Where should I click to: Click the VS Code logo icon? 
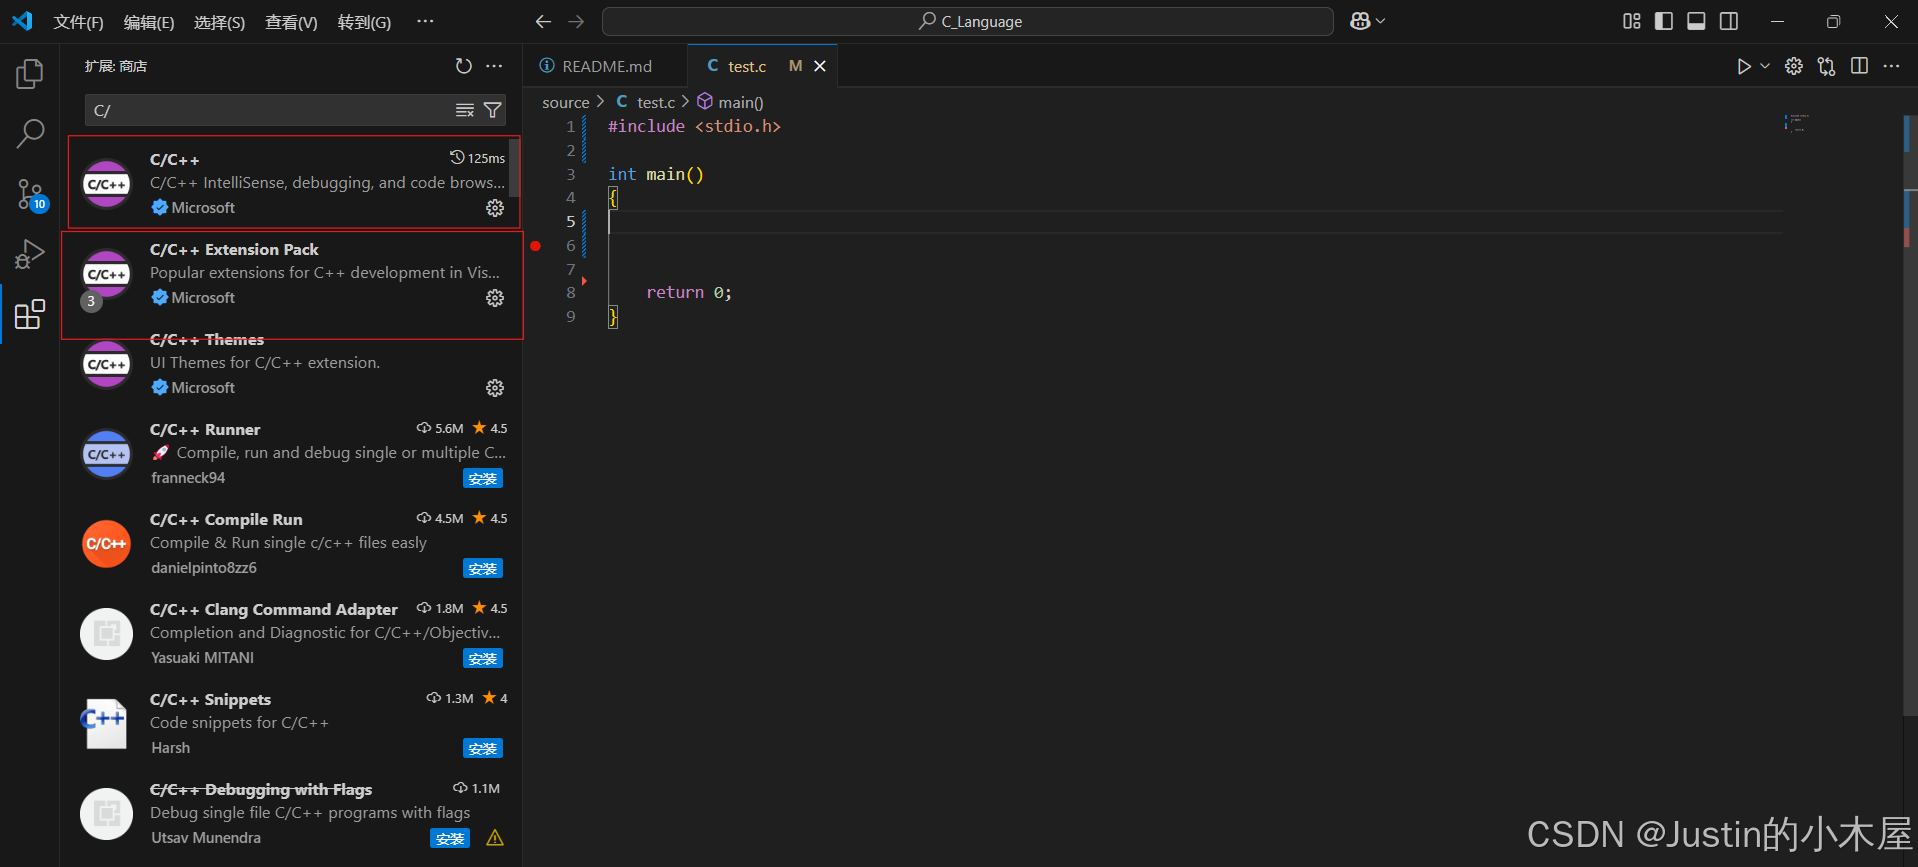click(x=22, y=21)
